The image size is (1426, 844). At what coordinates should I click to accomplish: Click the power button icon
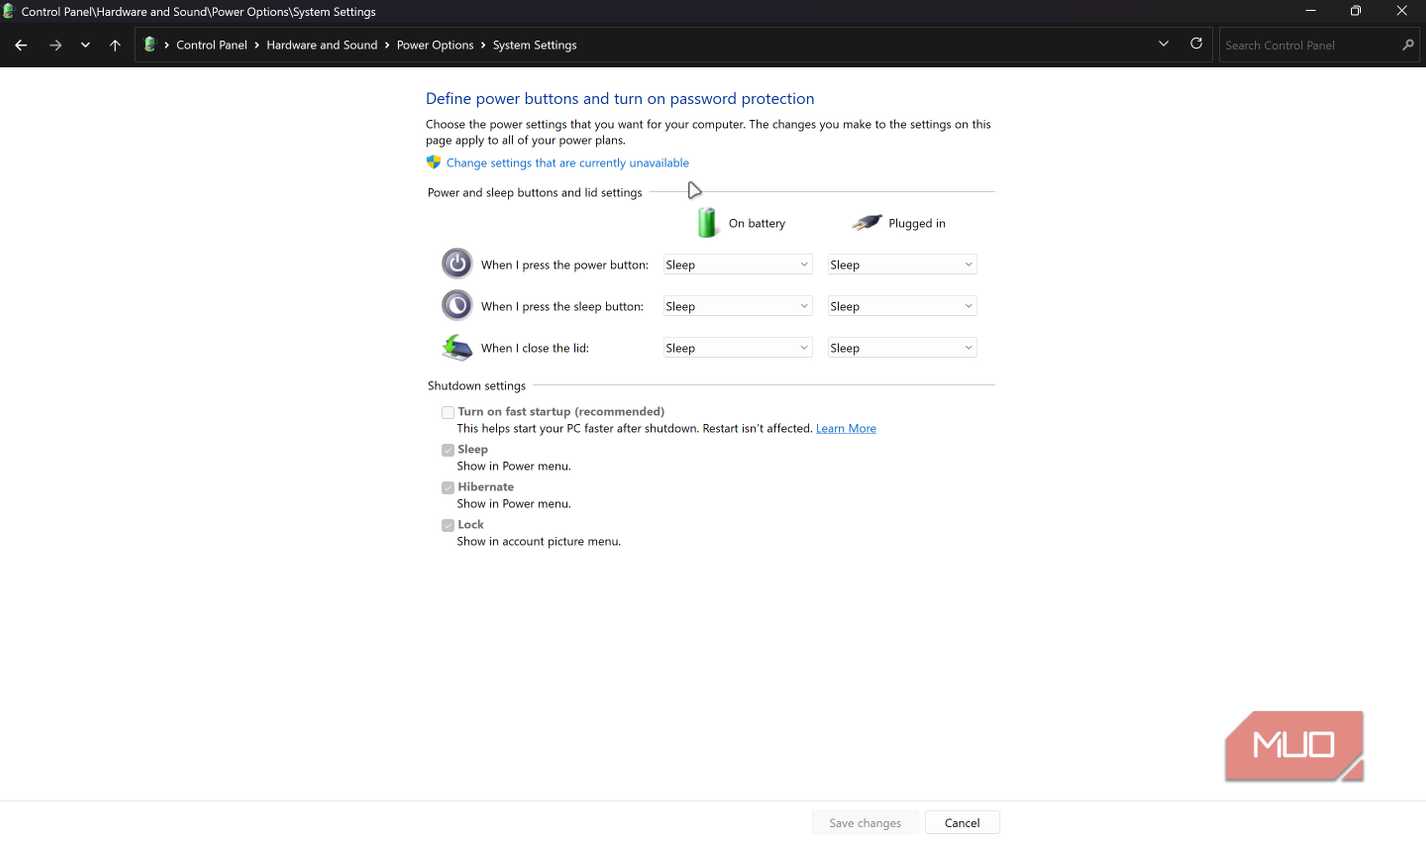click(457, 263)
